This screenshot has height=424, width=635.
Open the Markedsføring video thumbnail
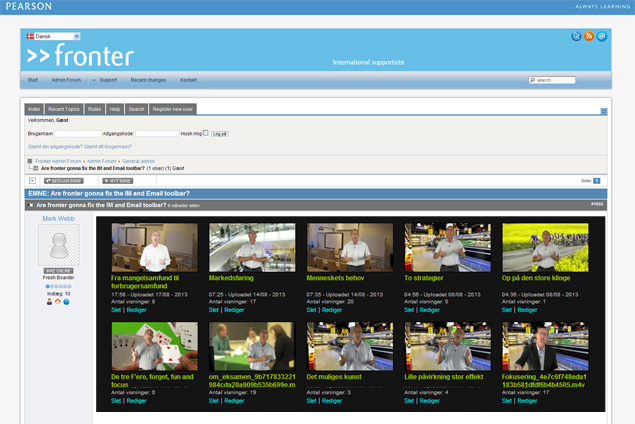point(252,247)
